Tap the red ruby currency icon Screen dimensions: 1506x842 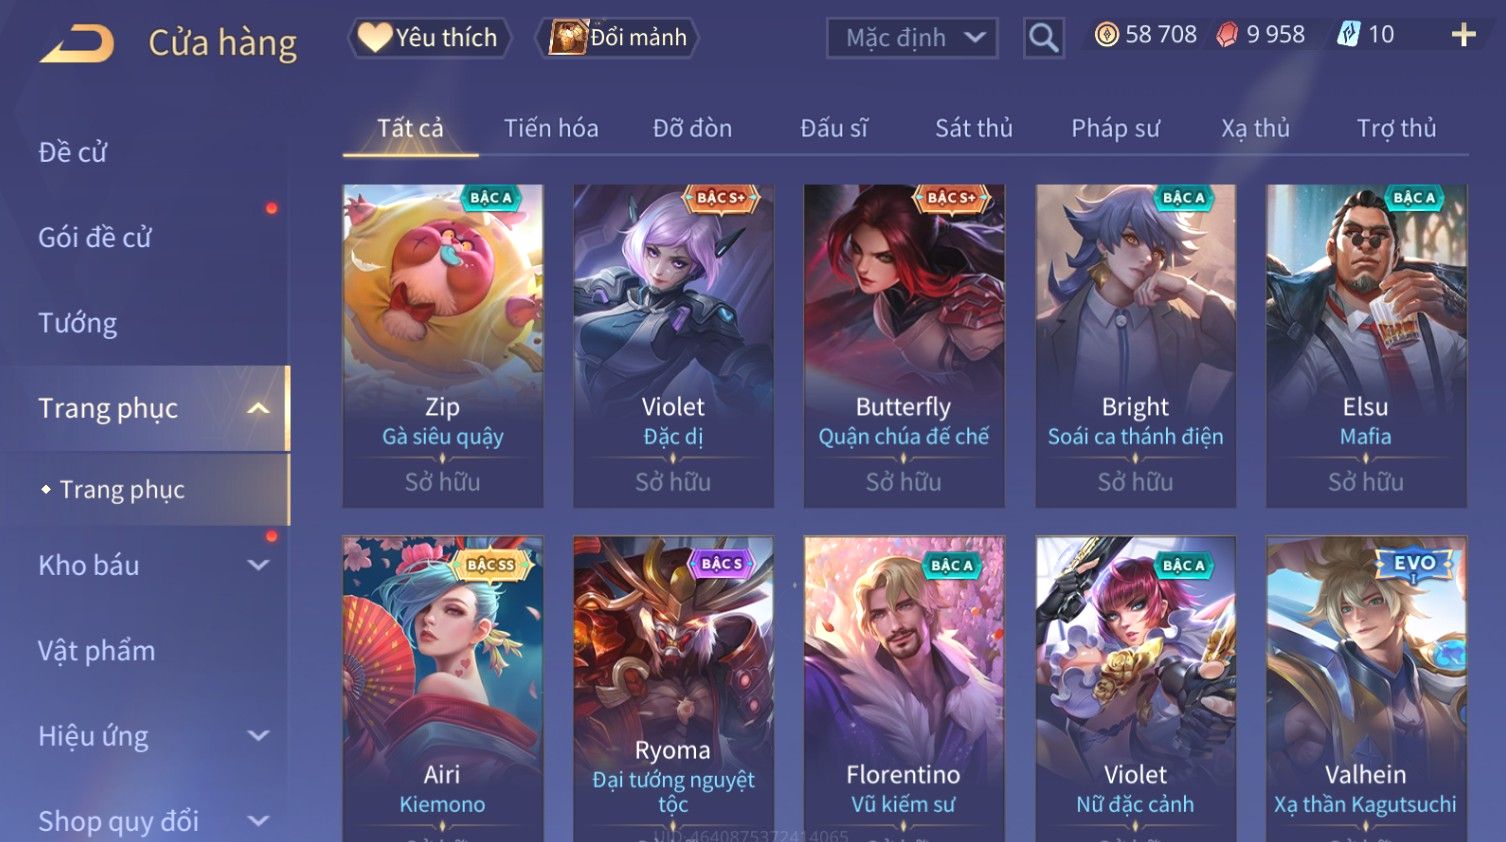point(1227,35)
